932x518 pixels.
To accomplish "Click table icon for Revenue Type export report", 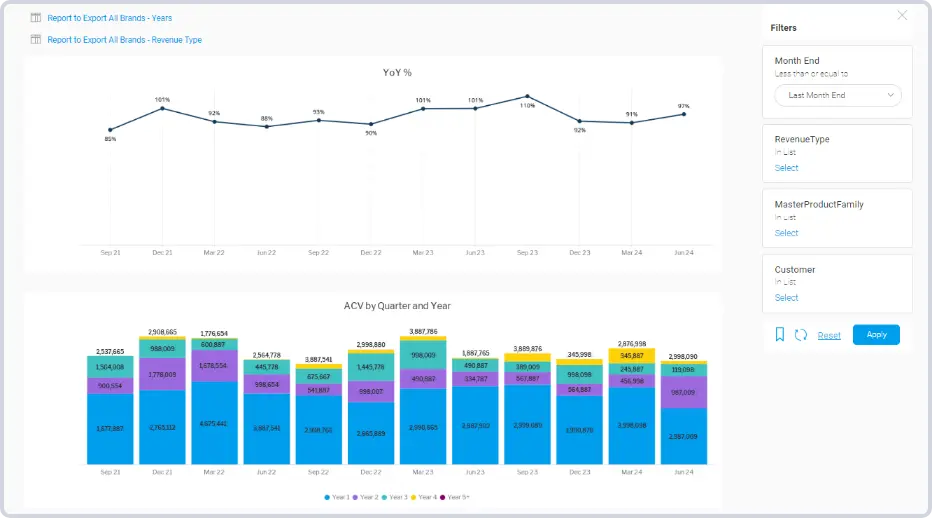I will click(36, 40).
